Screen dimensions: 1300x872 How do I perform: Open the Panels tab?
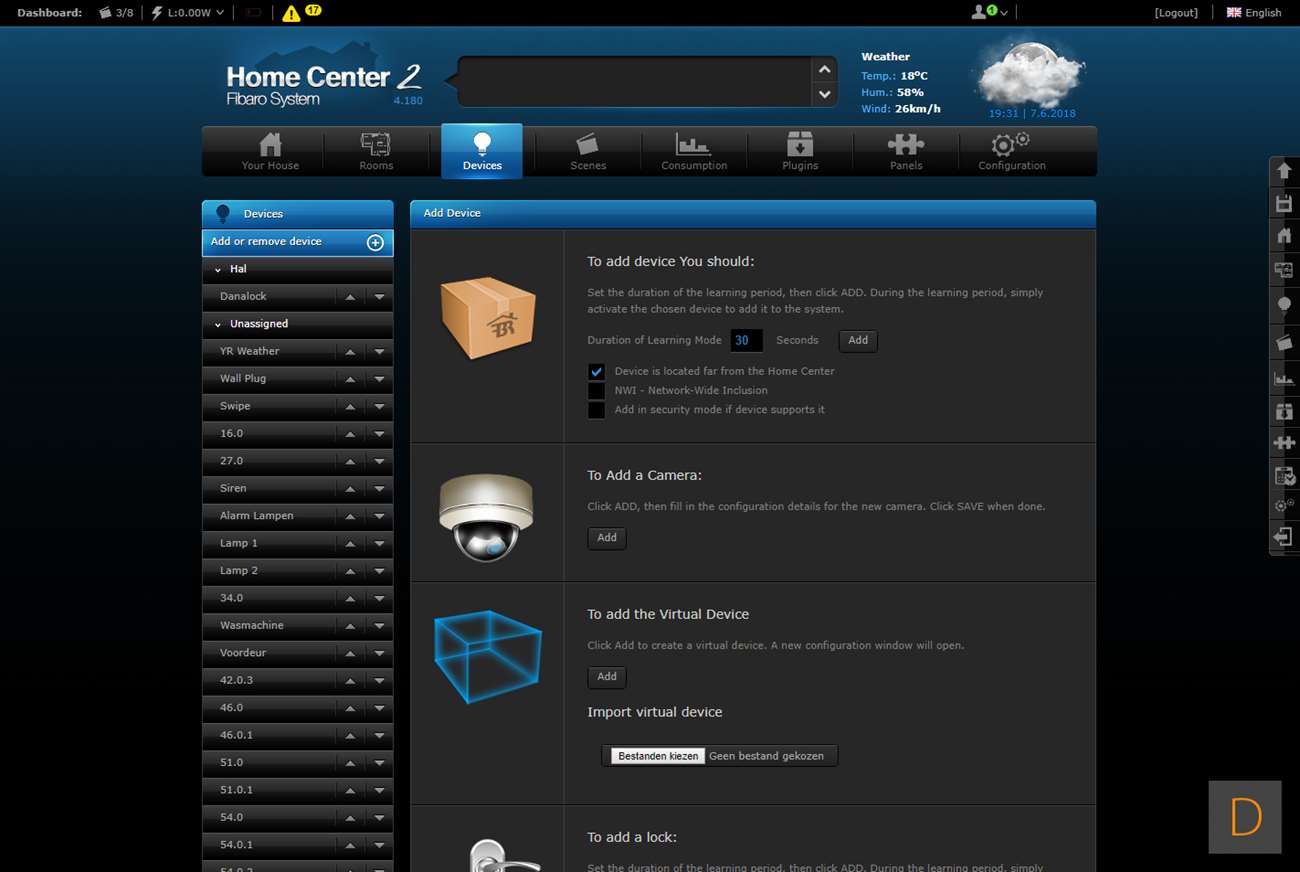906,152
